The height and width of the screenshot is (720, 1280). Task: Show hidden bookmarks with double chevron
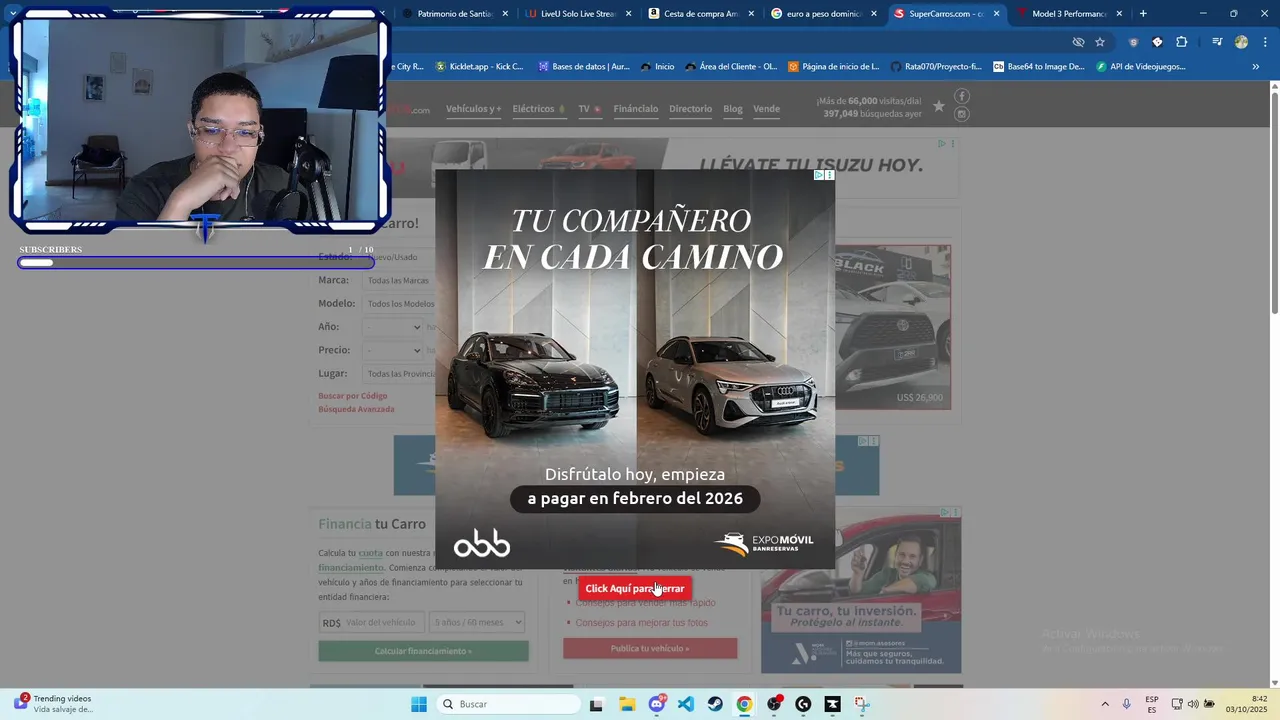[x=1256, y=67]
